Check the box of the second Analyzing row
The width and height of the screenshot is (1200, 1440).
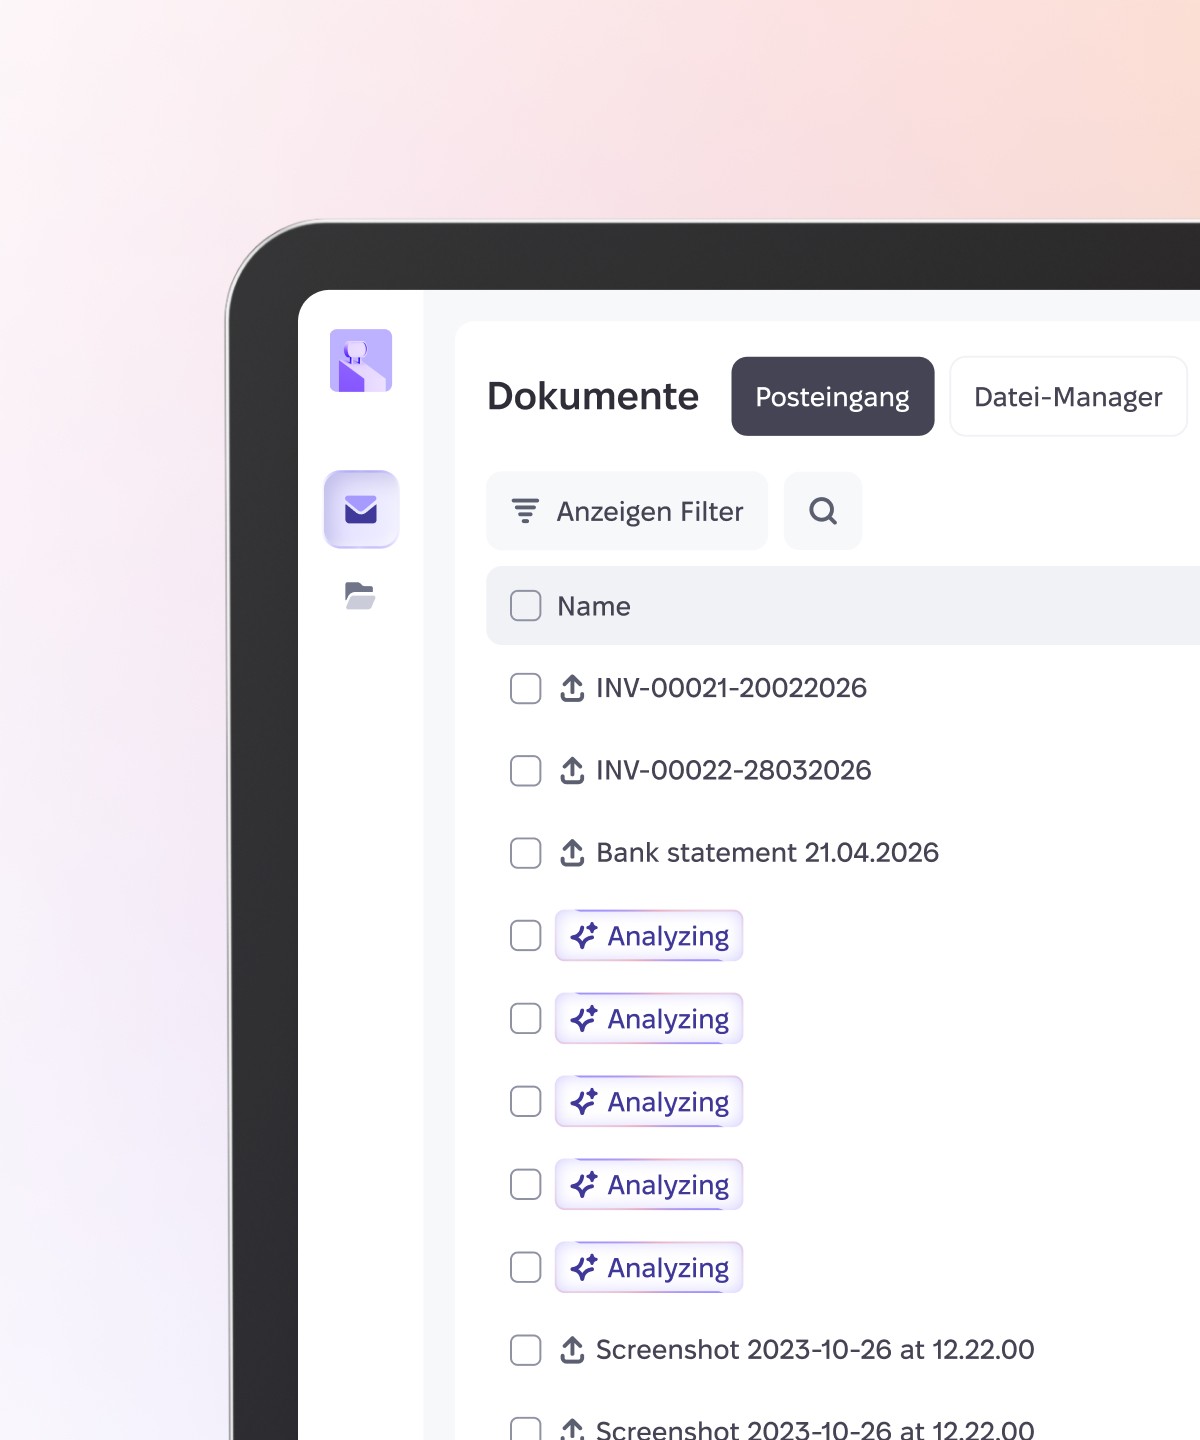coord(526,1019)
